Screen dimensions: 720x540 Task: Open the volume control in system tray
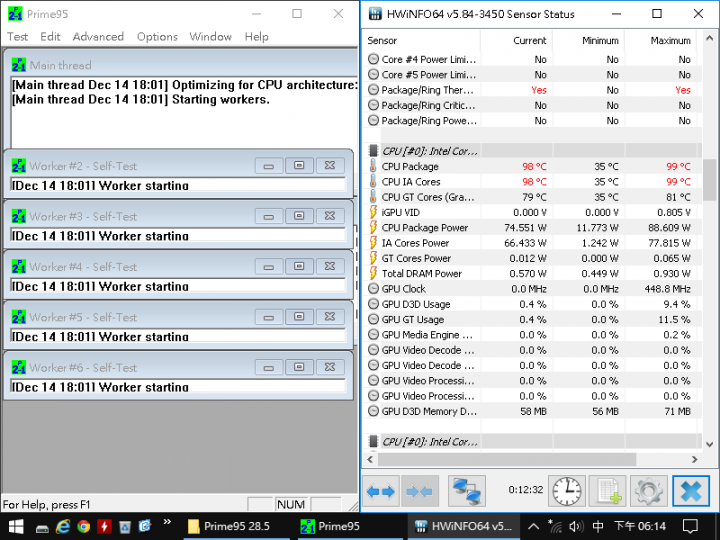pos(576,526)
